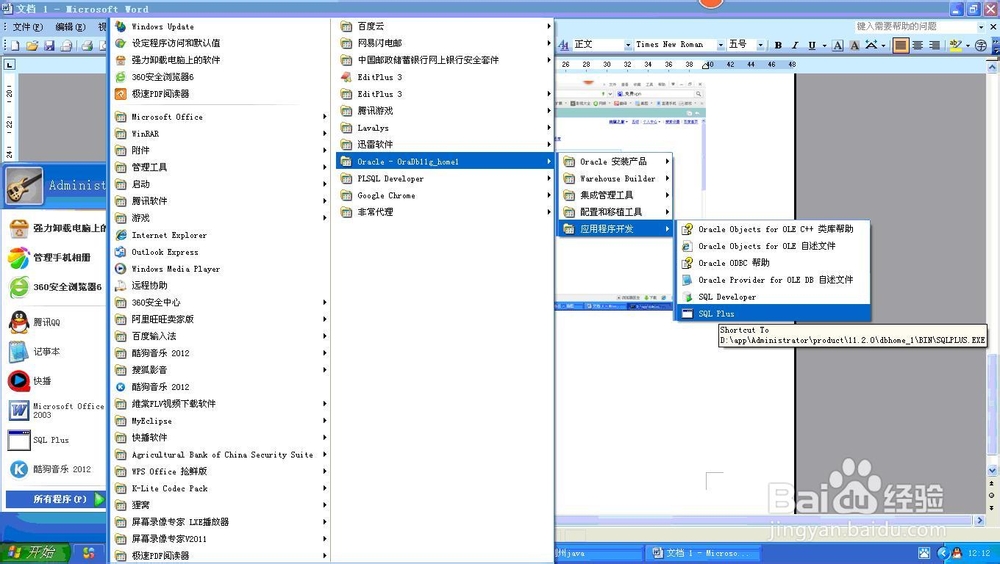Select Oracle - OraDb11g_home1 program group
This screenshot has height=564, width=1000.
tap(445, 161)
